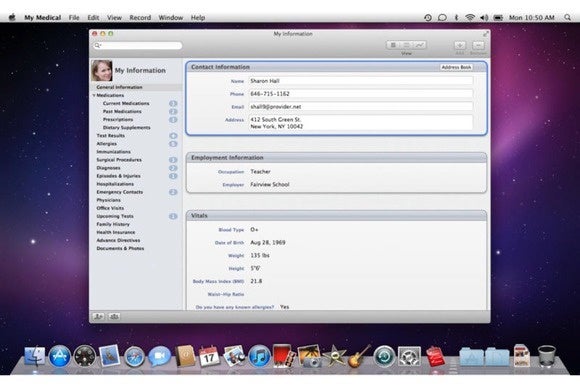Click the add person button at the window bottom
This screenshot has height=388, width=580.
pos(98,317)
